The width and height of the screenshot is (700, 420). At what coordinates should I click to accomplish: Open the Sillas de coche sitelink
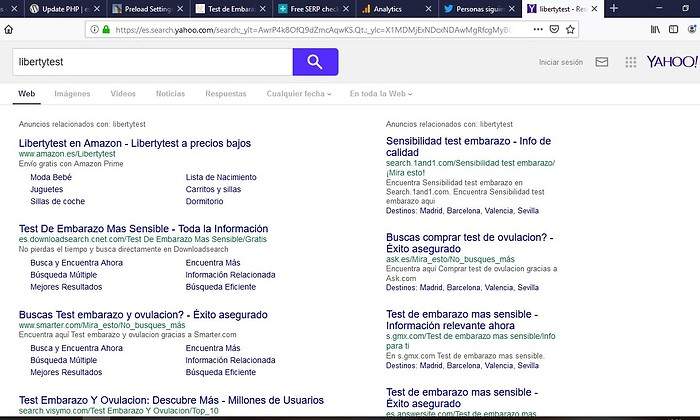pos(58,201)
